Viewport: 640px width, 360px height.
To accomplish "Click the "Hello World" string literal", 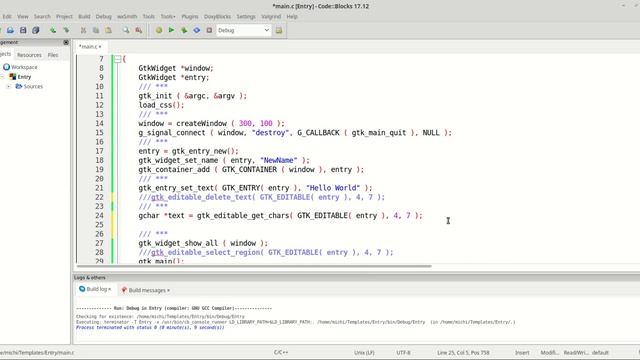I will [333, 188].
